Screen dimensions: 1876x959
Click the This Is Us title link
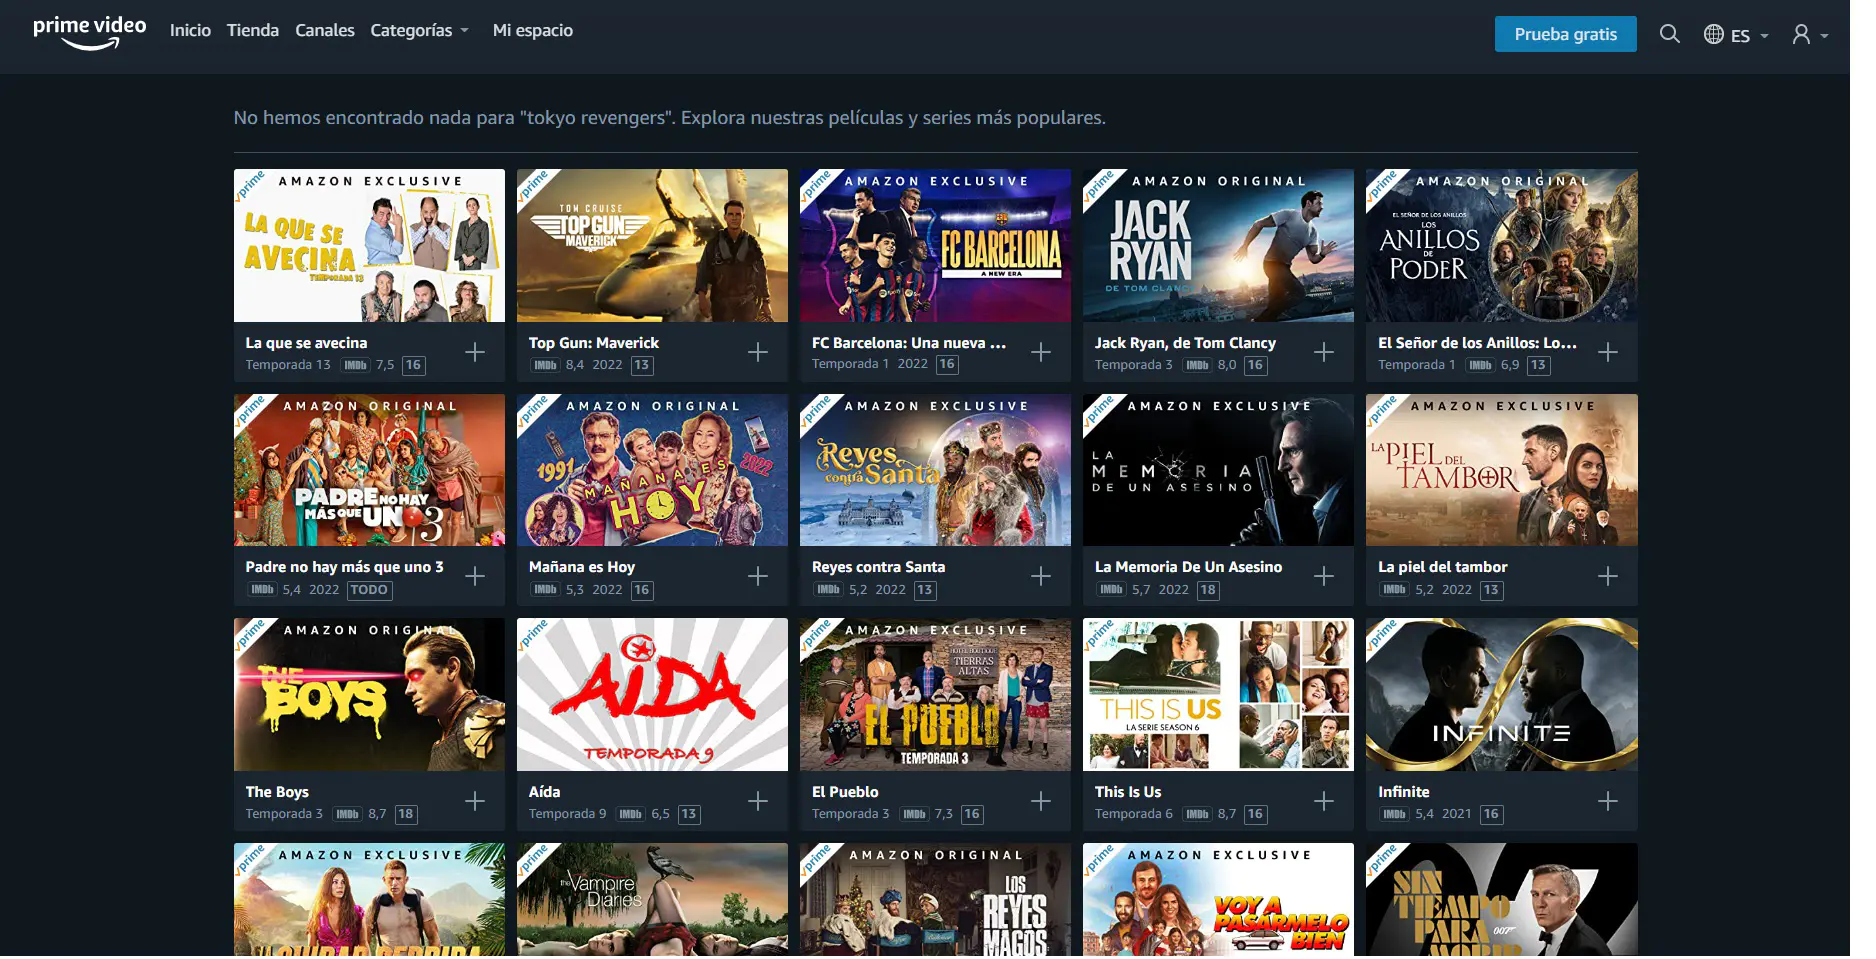tap(1128, 792)
